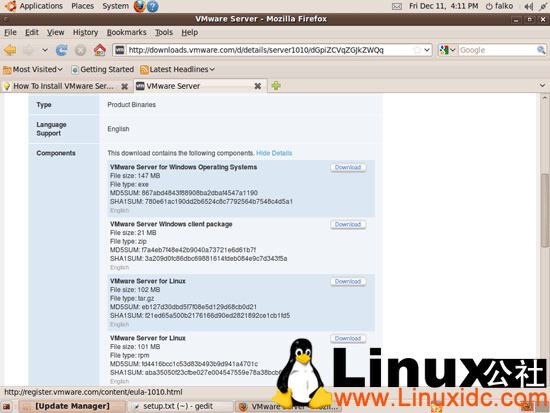Open the address bar history dropdown
550x413 pixels.
coord(427,50)
